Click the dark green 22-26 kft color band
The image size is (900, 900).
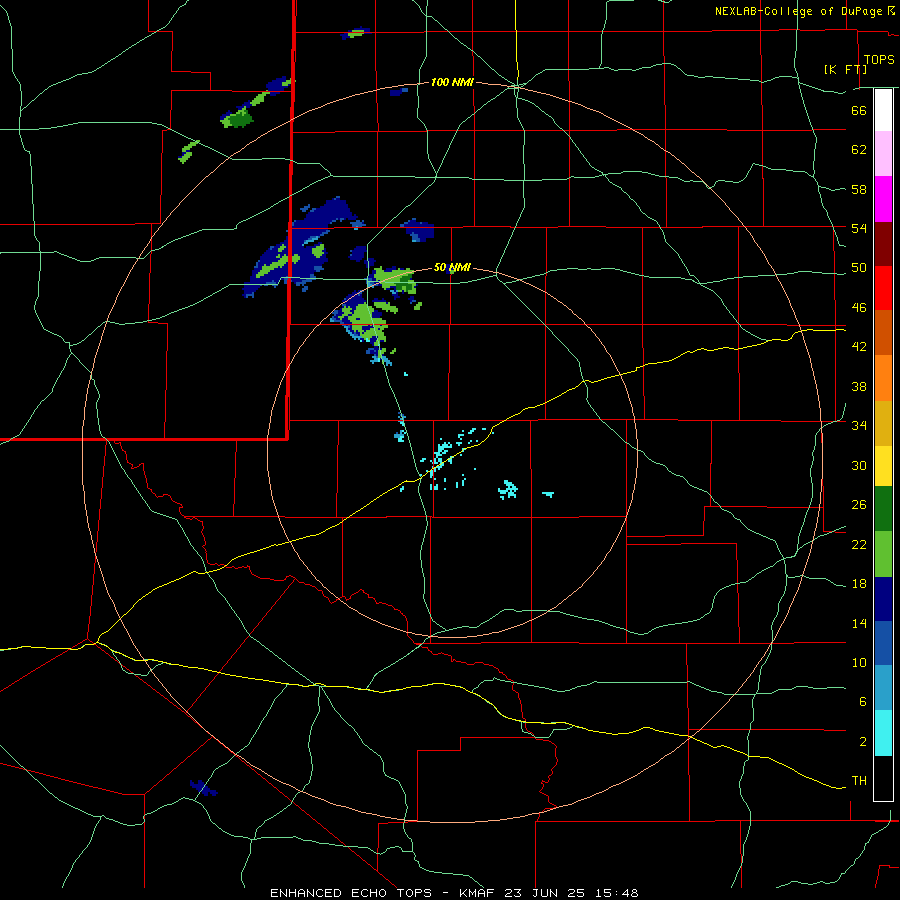883,509
